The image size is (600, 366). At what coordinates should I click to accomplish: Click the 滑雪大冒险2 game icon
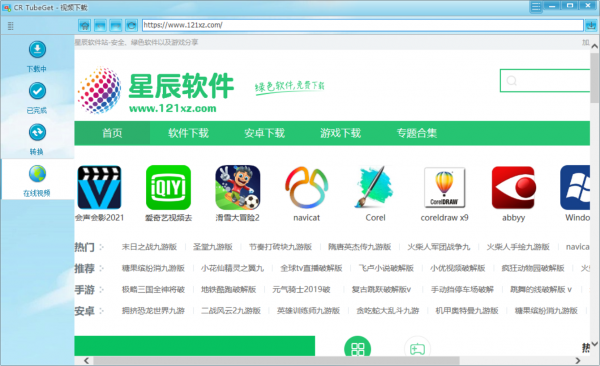(x=238, y=187)
